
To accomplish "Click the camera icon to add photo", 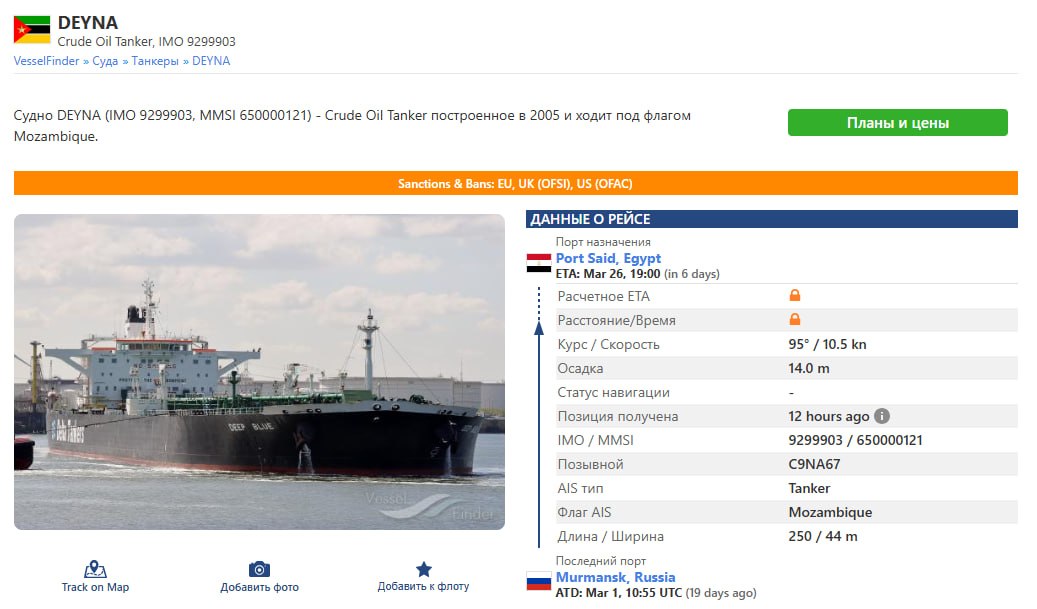I will click(x=259, y=569).
